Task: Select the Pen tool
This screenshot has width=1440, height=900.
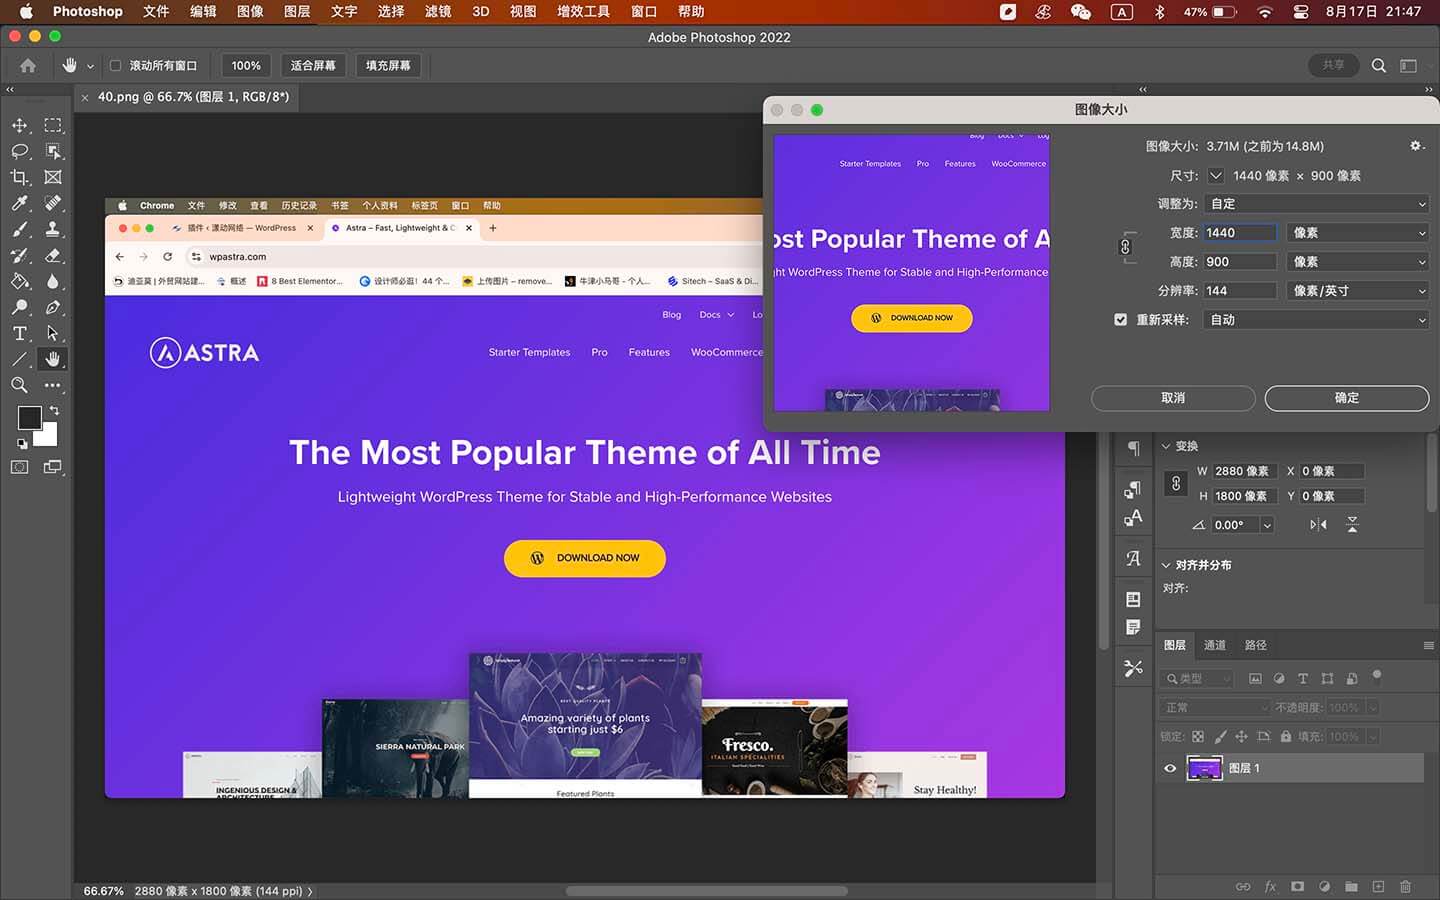Action: click(x=53, y=307)
